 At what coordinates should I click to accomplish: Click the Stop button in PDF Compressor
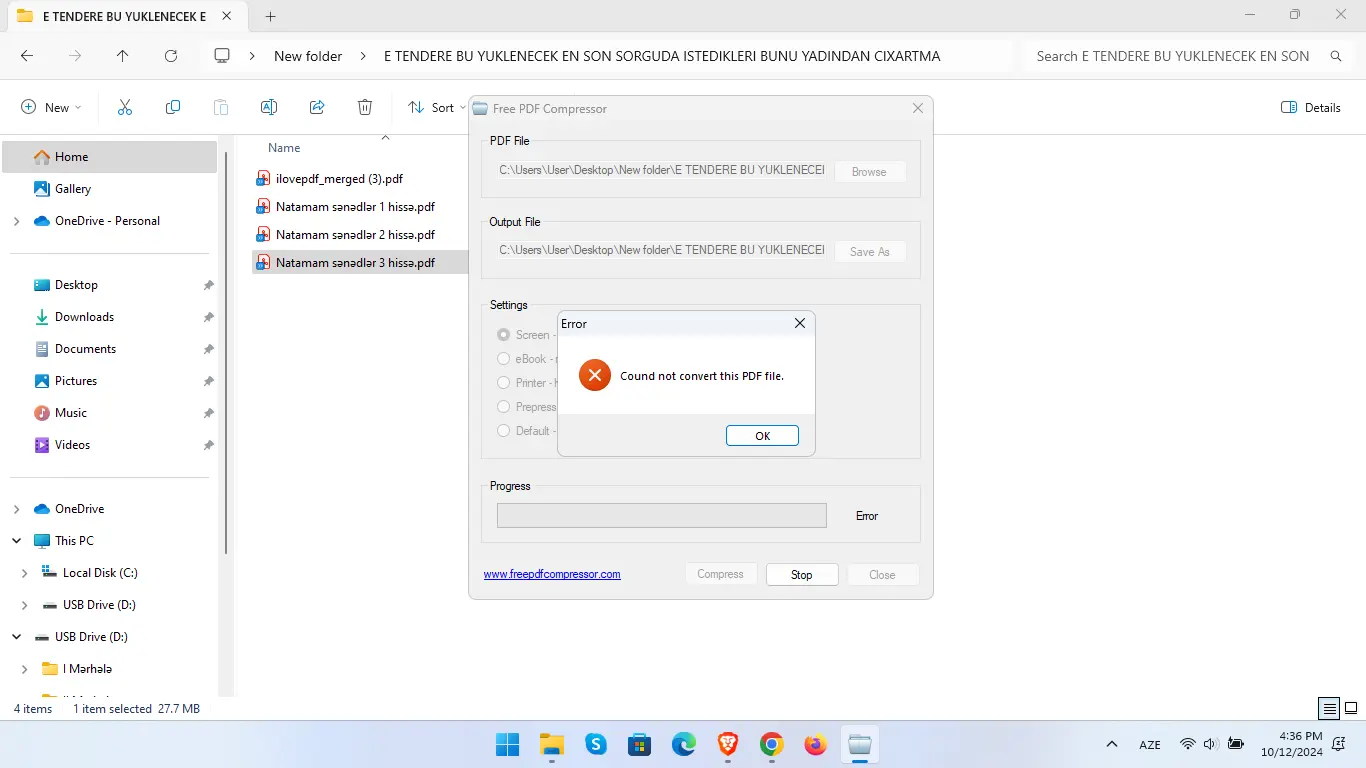[802, 575]
